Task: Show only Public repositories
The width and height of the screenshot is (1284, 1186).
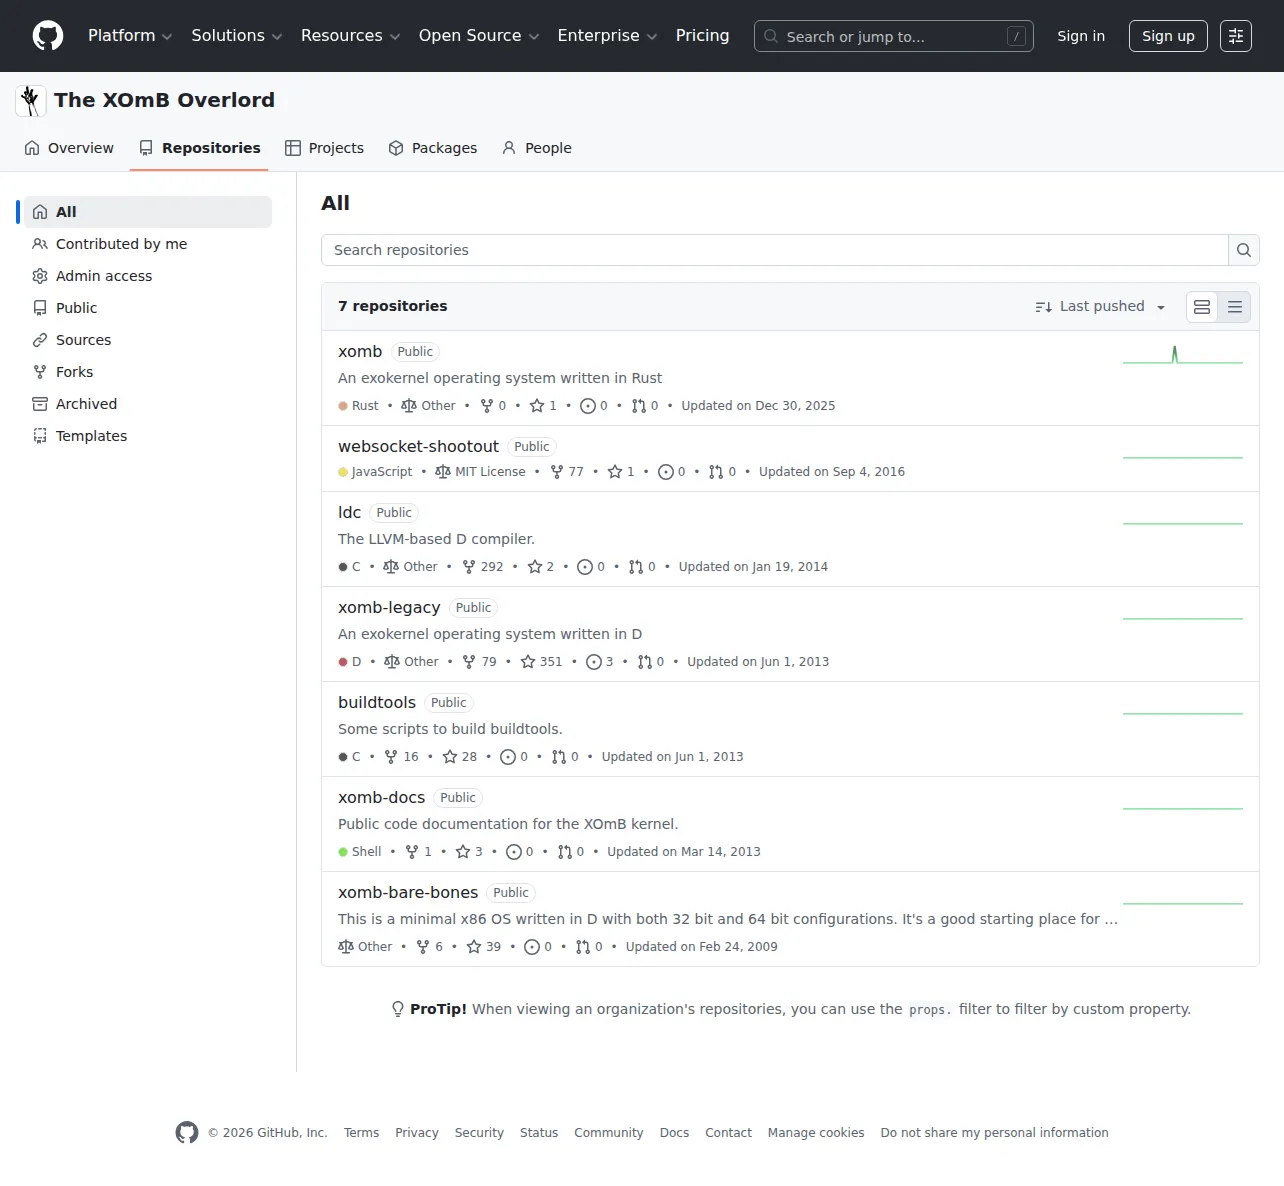Action: (148, 308)
